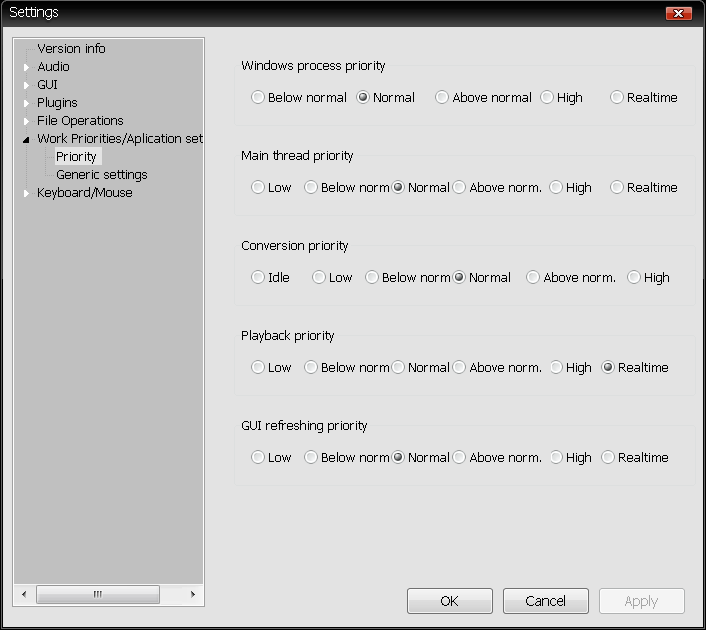Screen dimensions: 706x630
Task: Open the Keyboard/Mouse category
Action: pos(85,193)
